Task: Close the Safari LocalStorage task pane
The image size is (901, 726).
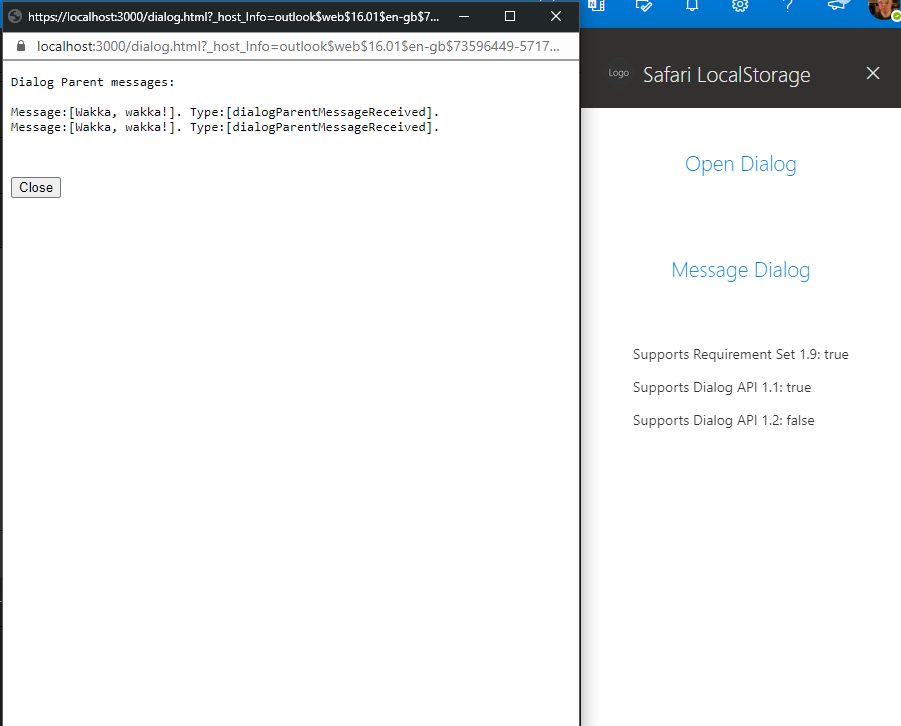Action: point(872,73)
